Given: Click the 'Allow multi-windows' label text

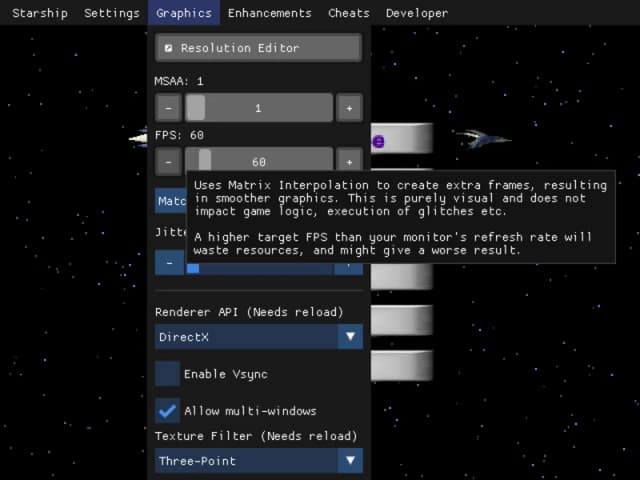Looking at the screenshot, I should click(x=250, y=411).
